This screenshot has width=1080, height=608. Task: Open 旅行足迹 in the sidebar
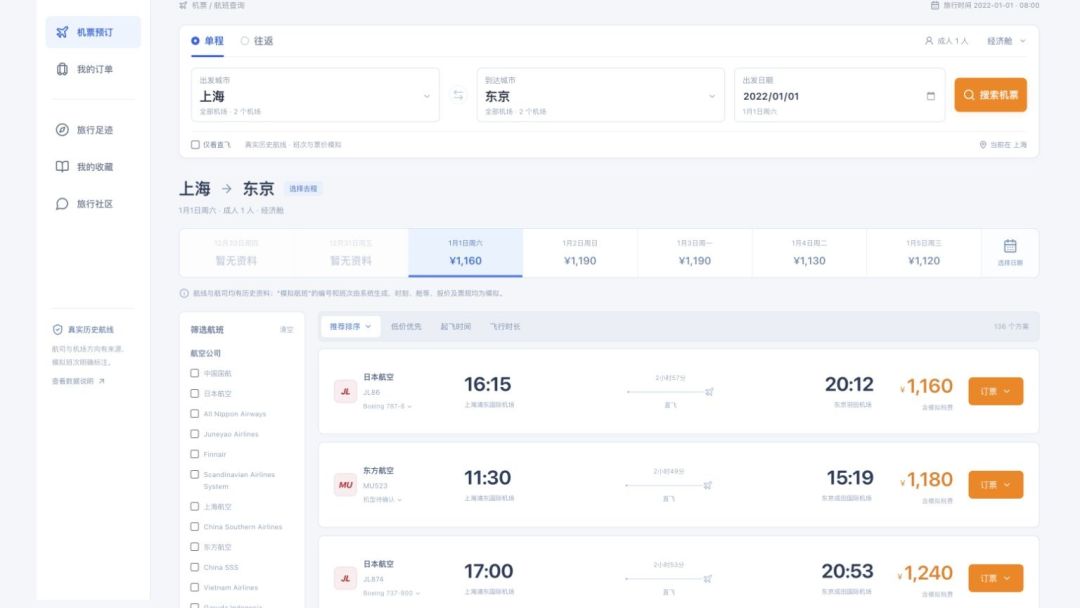click(x=93, y=130)
